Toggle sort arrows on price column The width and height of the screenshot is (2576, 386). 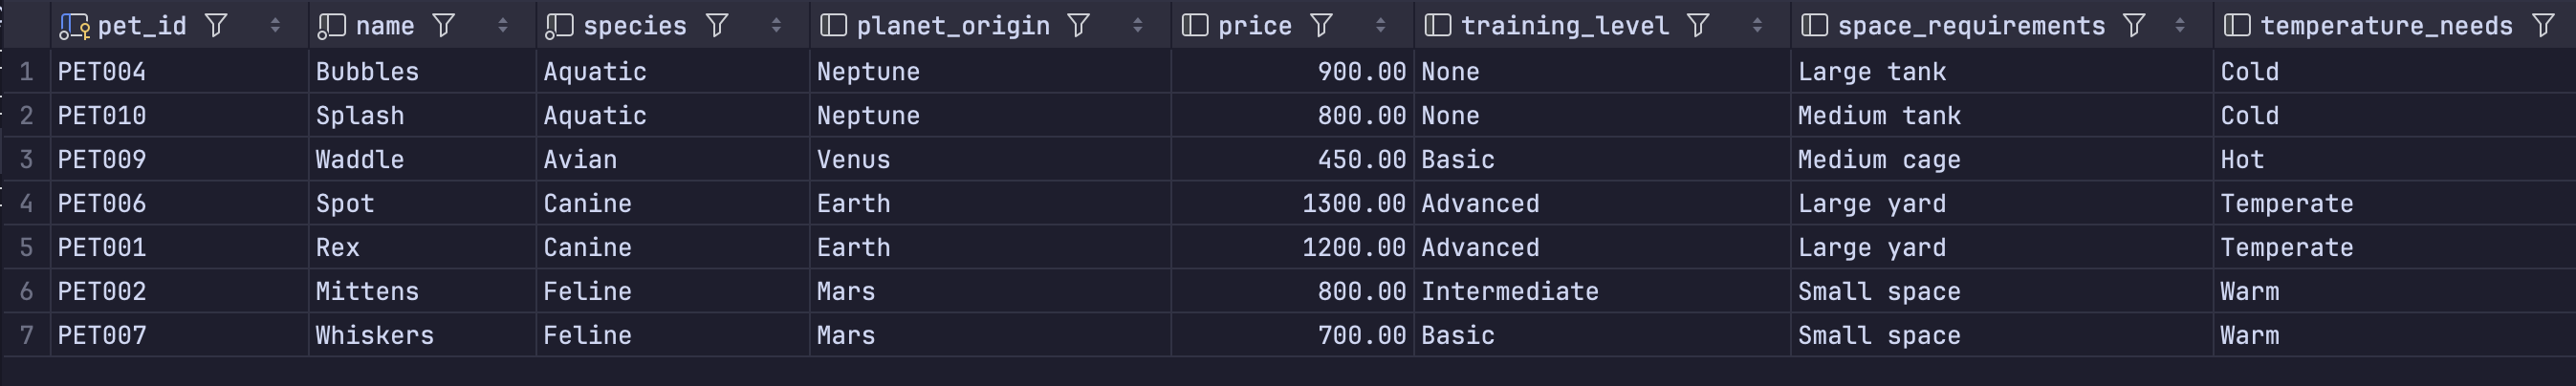point(1380,26)
